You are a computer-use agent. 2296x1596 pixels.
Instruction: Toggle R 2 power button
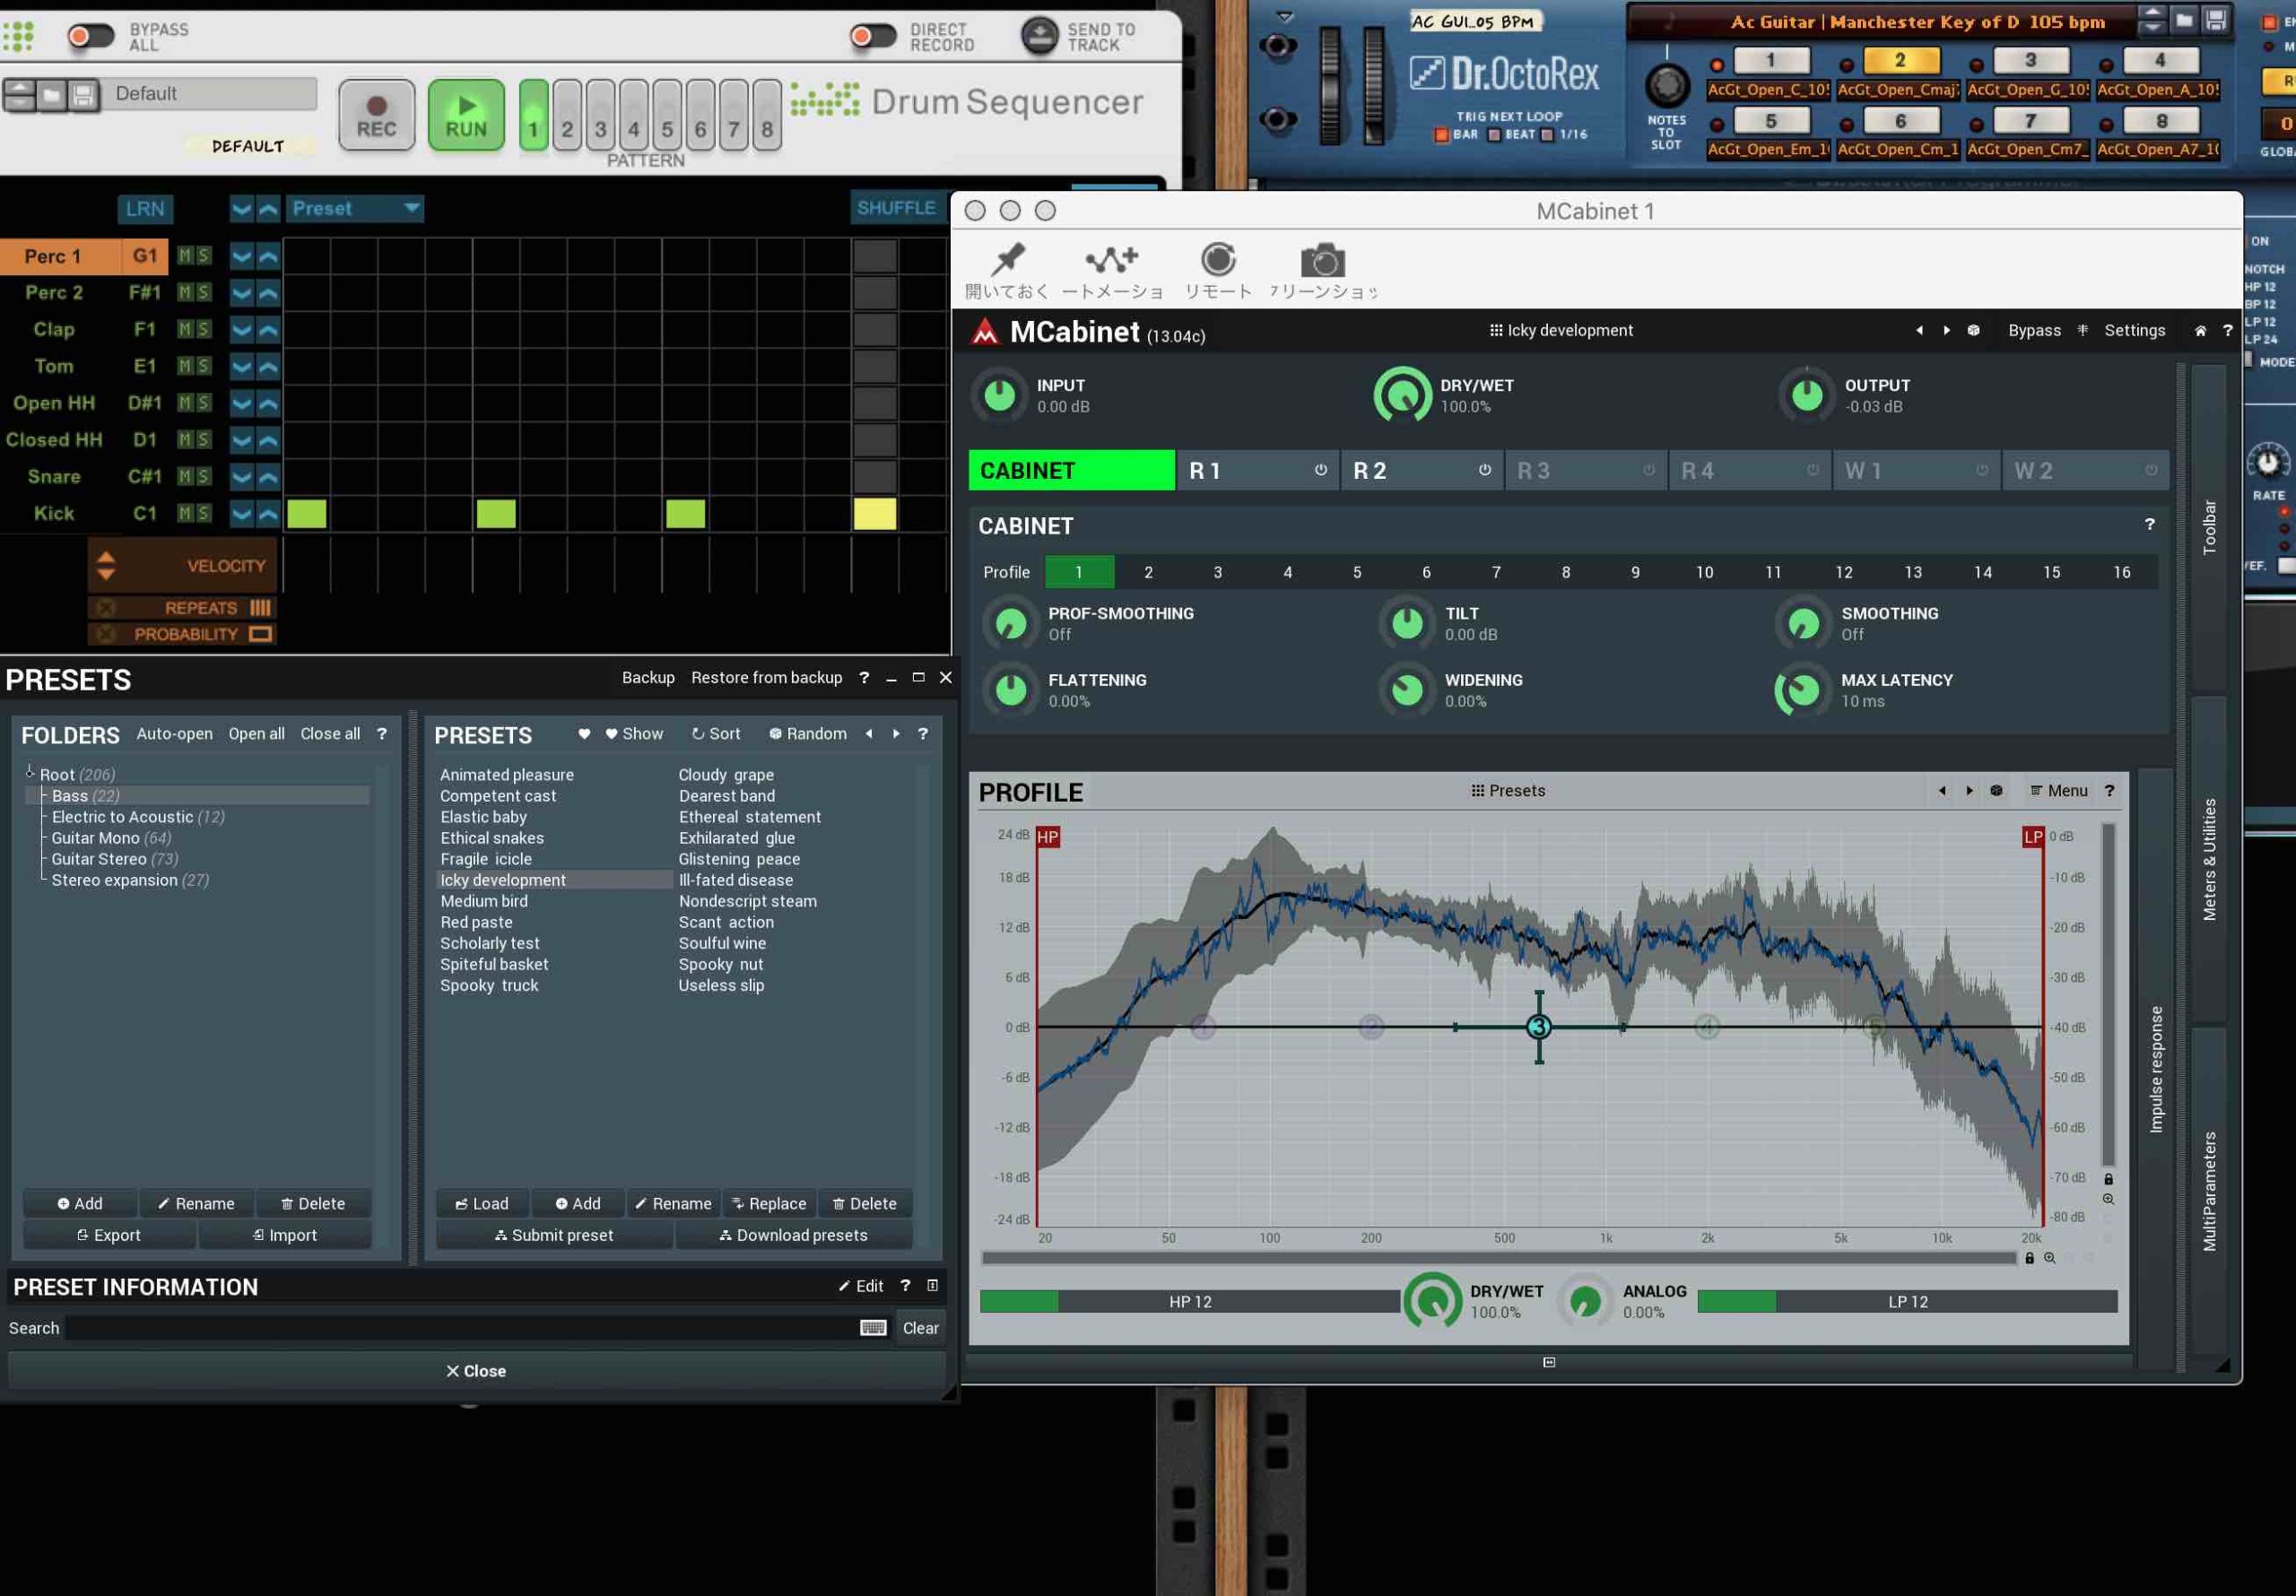coord(1484,470)
